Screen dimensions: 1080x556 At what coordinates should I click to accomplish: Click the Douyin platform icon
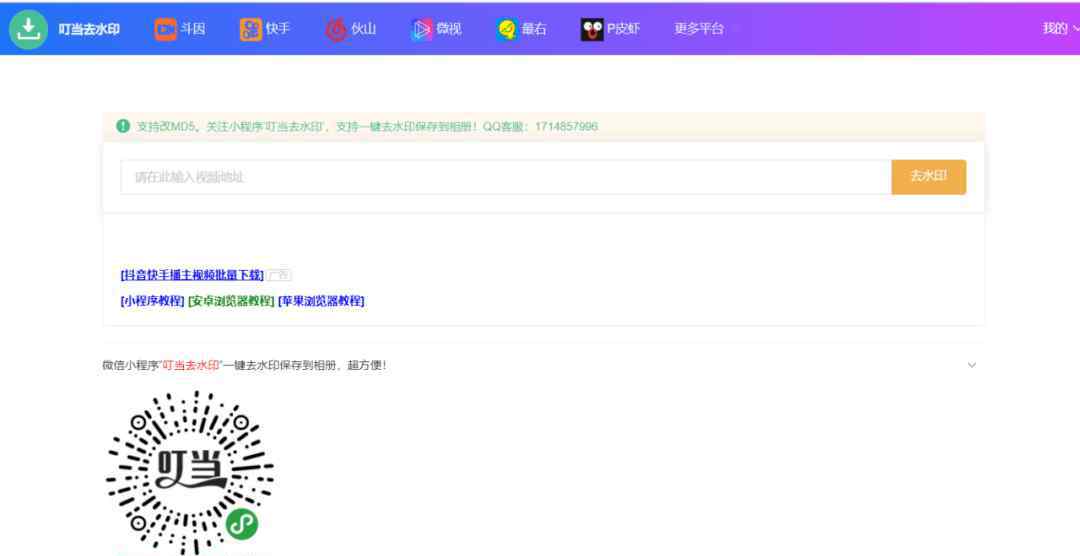click(x=165, y=29)
